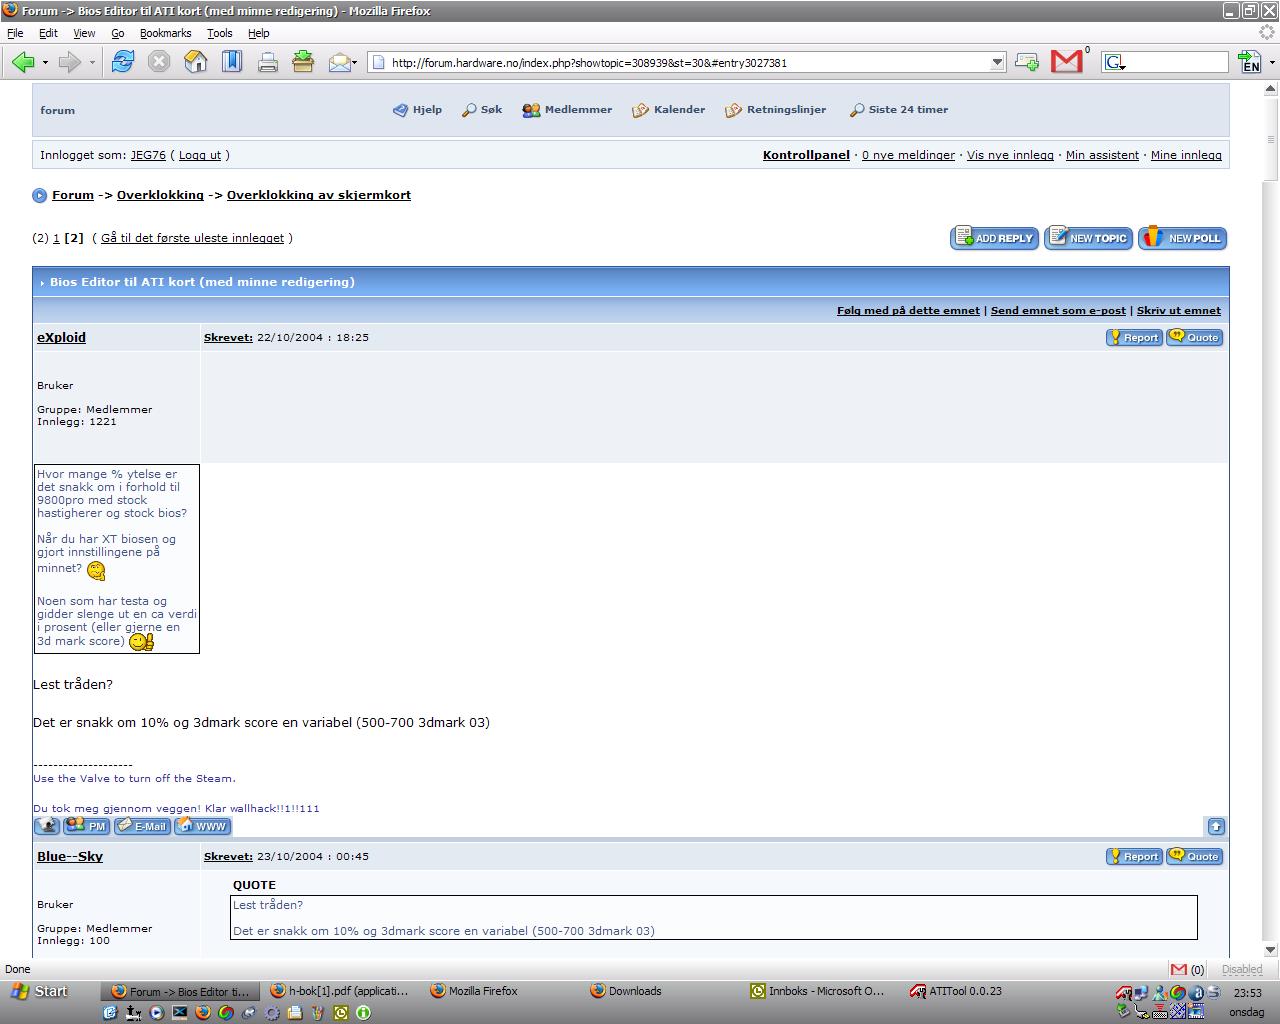Open the Help menu

pyautogui.click(x=258, y=33)
